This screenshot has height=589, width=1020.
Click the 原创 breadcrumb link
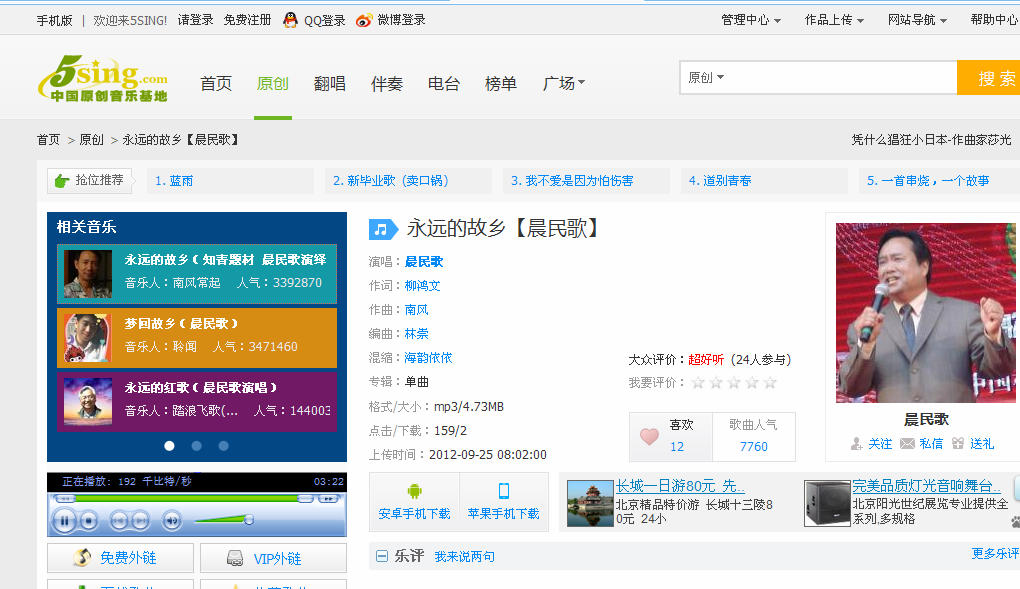(x=91, y=140)
